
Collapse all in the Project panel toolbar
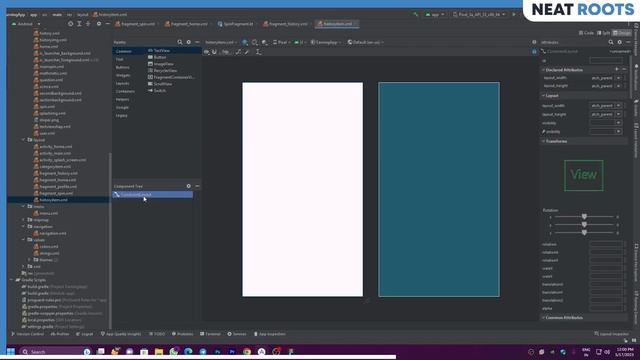88,24
